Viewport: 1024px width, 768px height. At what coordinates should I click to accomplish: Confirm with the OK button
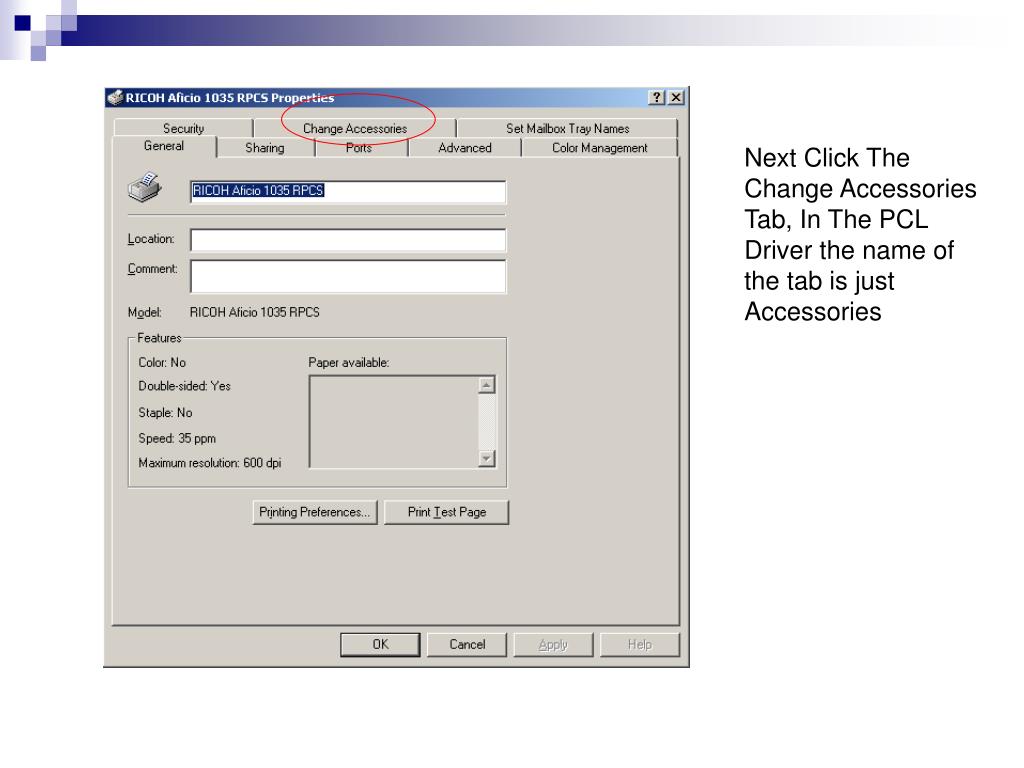click(380, 645)
